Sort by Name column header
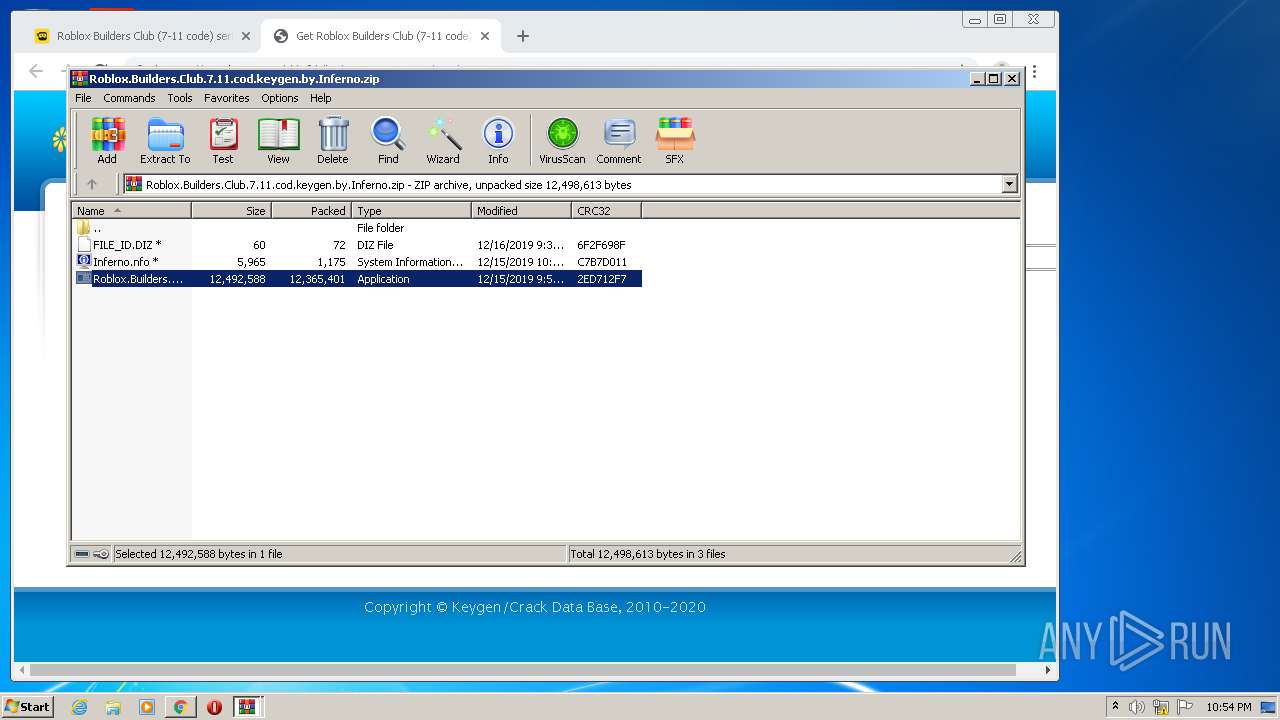Screen dimensions: 1280x720 click(131, 210)
